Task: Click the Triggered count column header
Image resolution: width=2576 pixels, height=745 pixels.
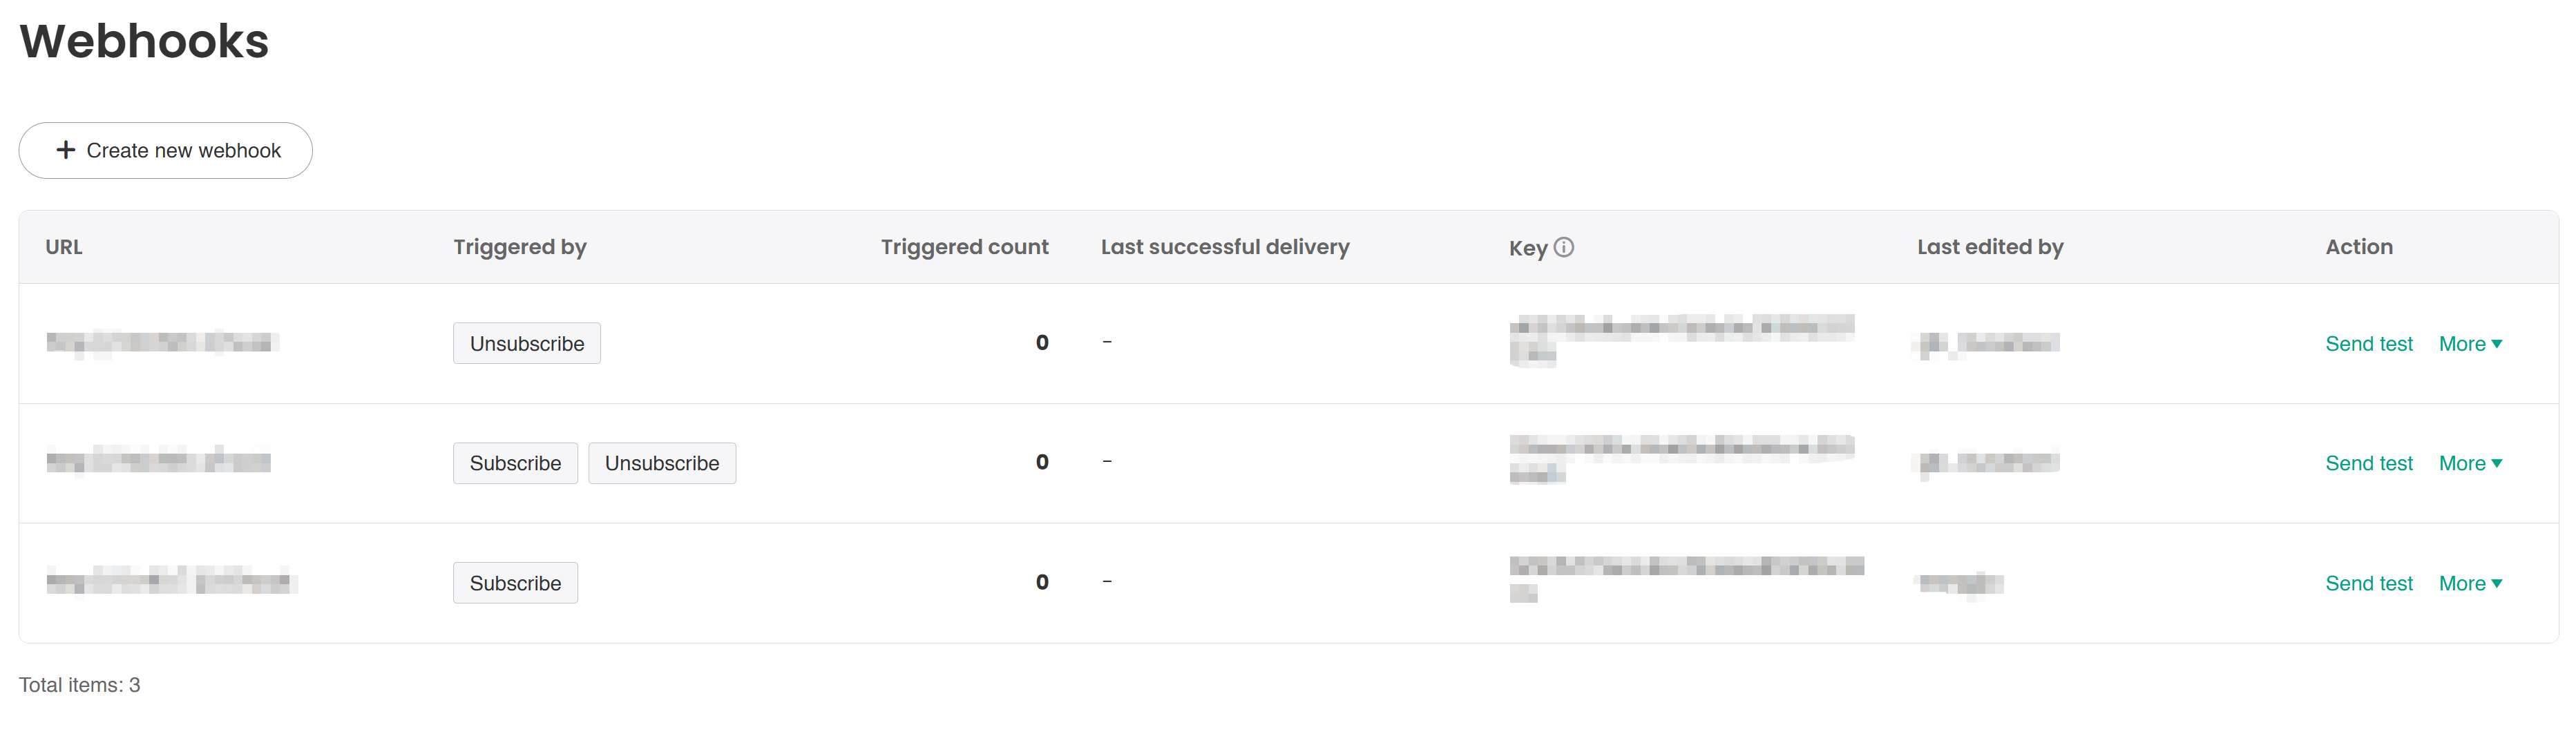Action: click(964, 247)
